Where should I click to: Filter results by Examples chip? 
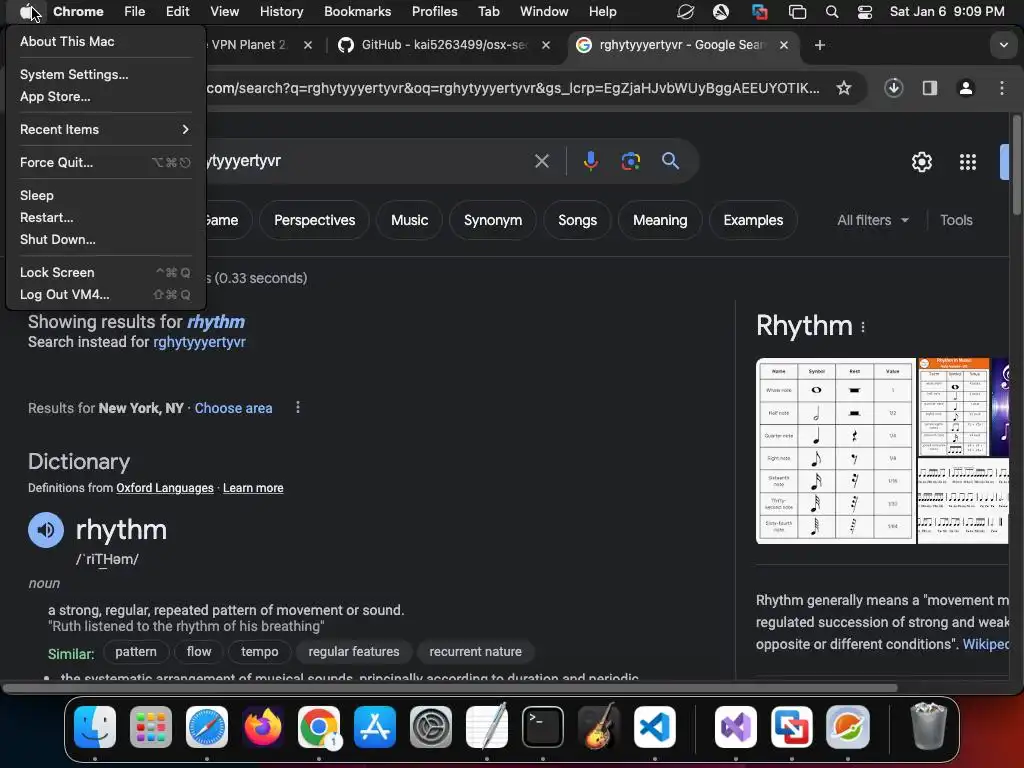[x=752, y=220]
